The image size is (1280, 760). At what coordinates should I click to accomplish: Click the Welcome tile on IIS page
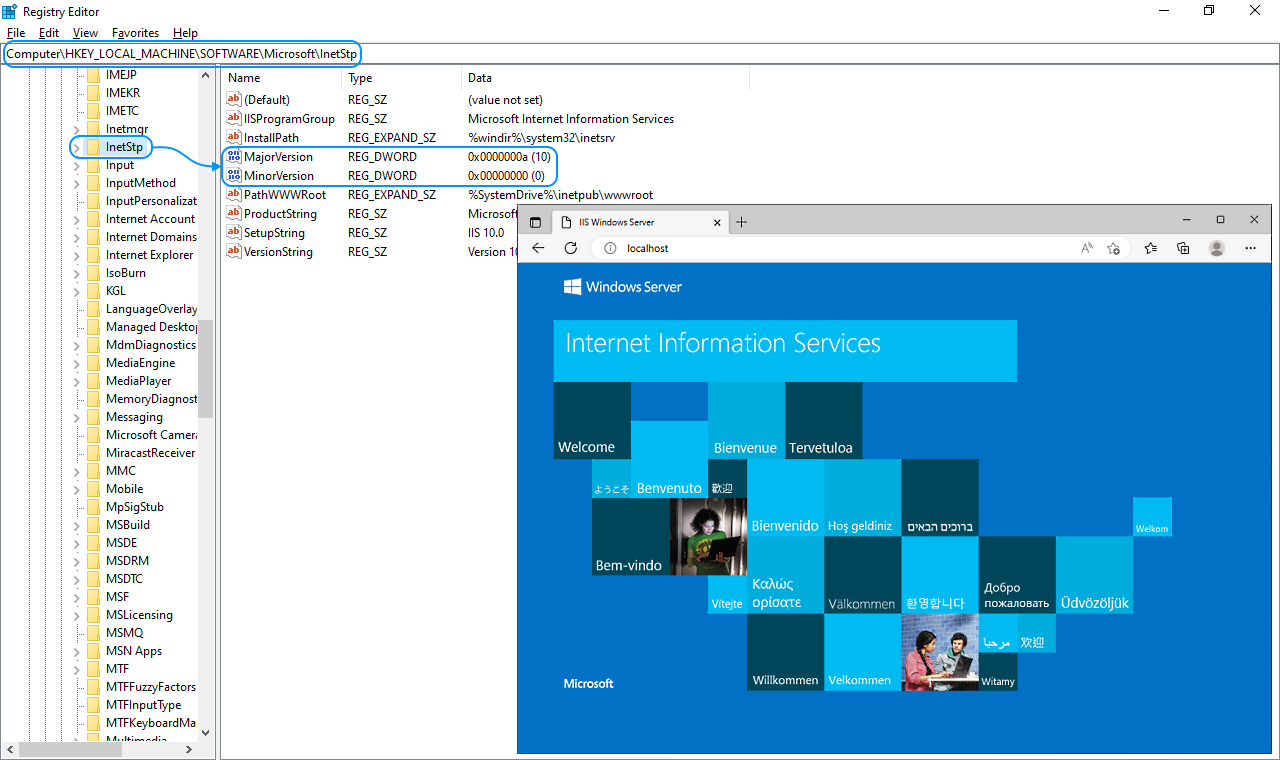(592, 420)
